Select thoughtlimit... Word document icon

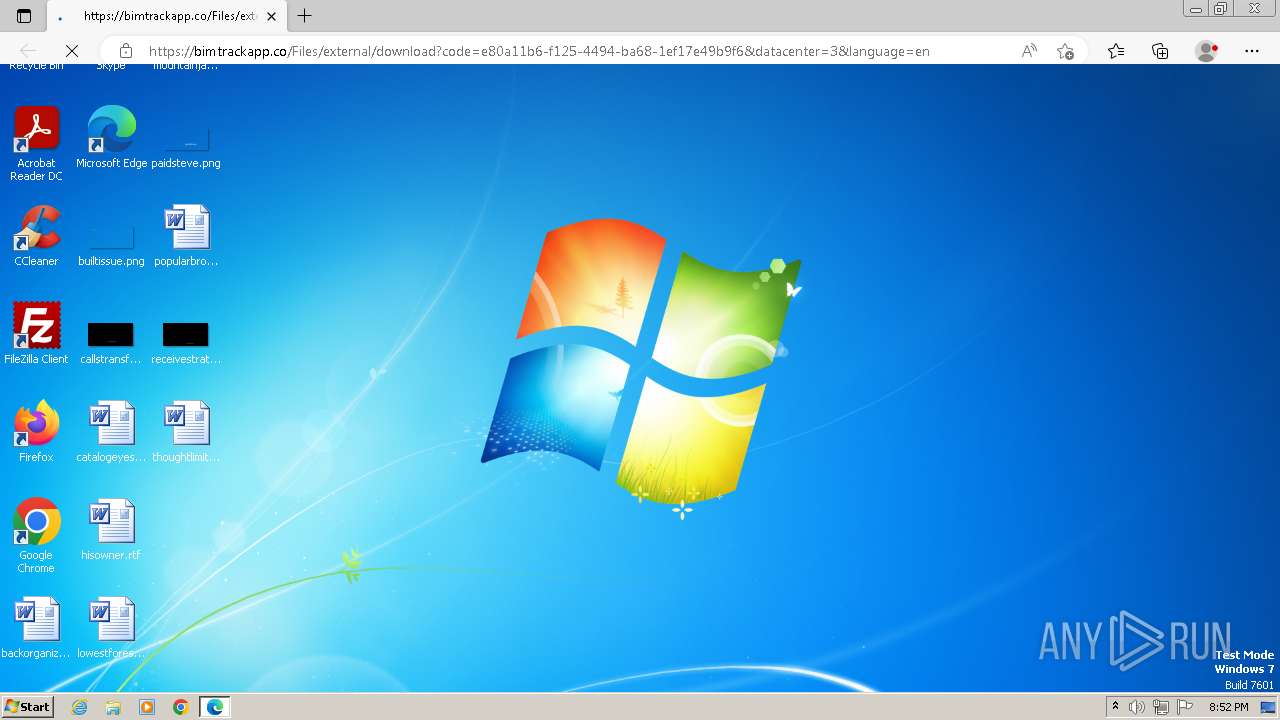[186, 431]
